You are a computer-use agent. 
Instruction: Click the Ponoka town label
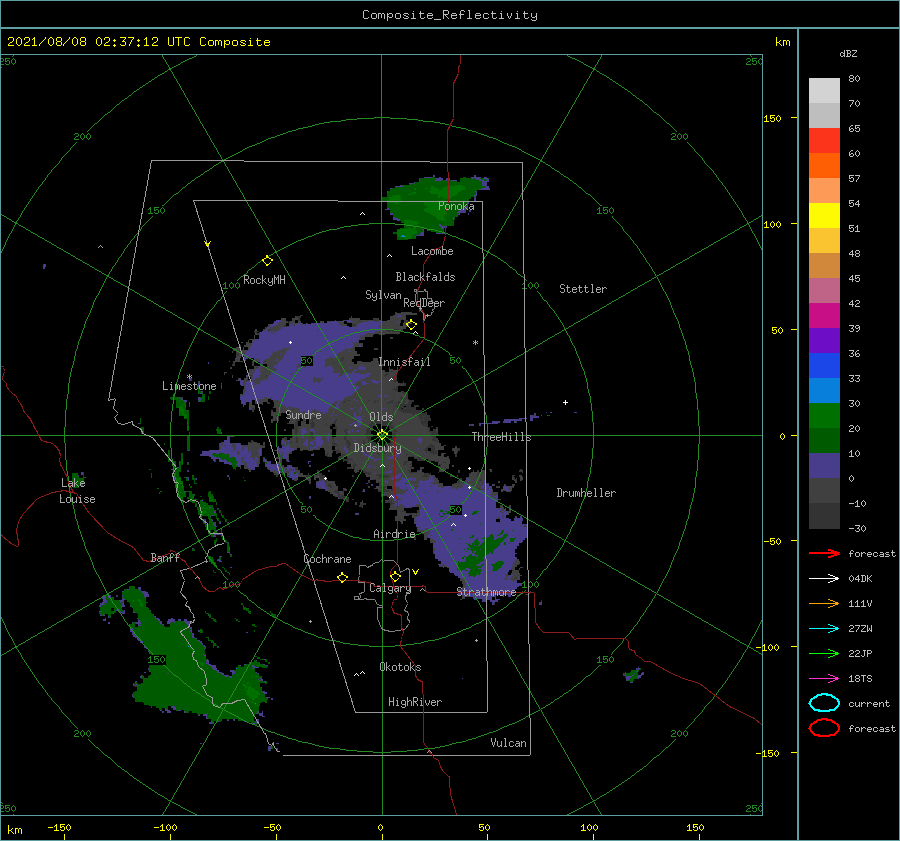[456, 206]
